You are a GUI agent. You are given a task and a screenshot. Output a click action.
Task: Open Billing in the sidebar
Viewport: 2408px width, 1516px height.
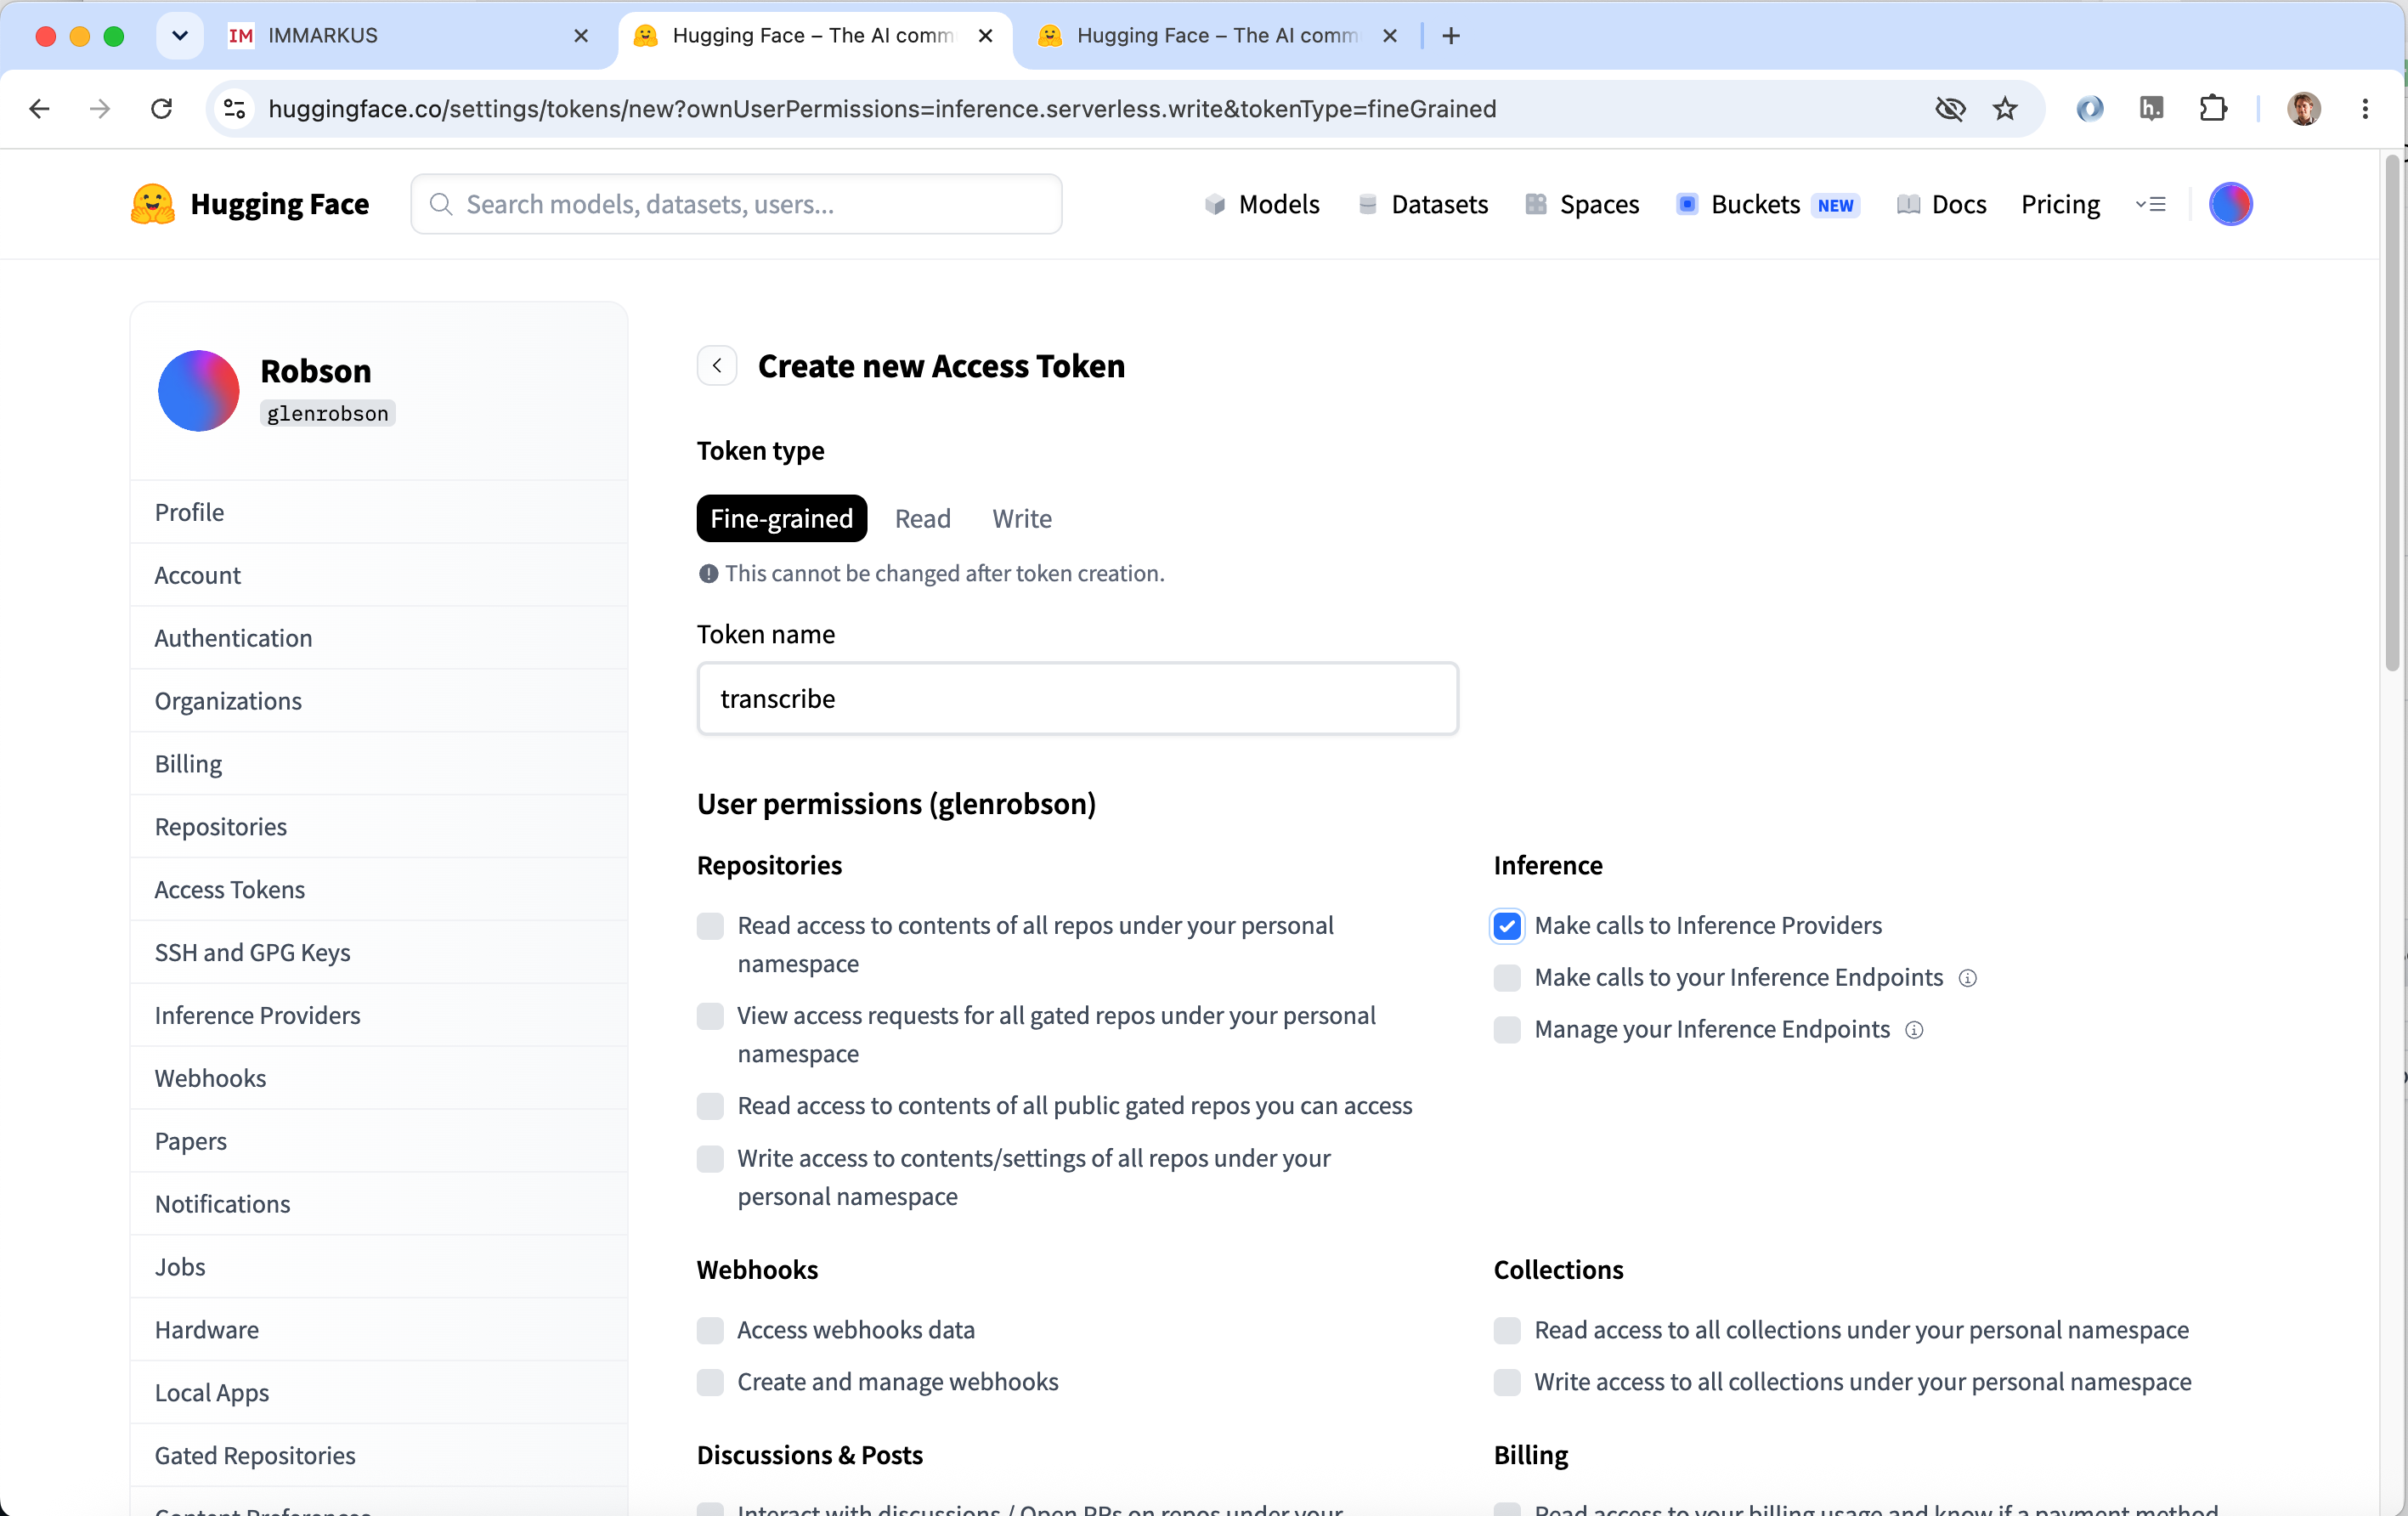(379, 764)
